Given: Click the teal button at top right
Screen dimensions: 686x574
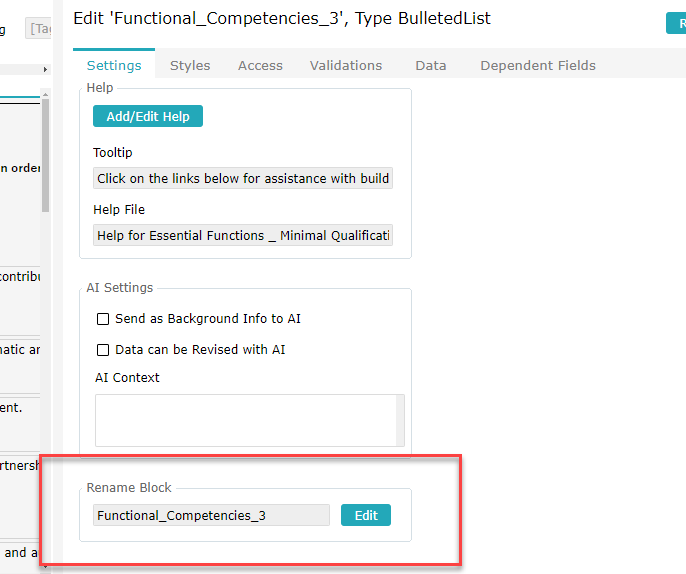Looking at the screenshot, I should 676,23.
